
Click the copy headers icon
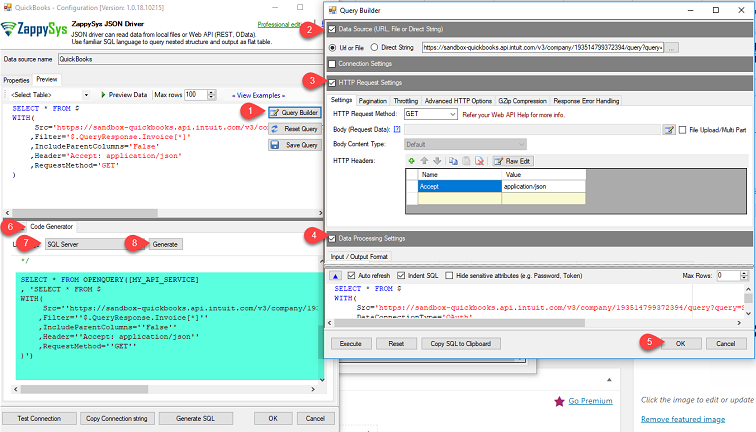452,160
